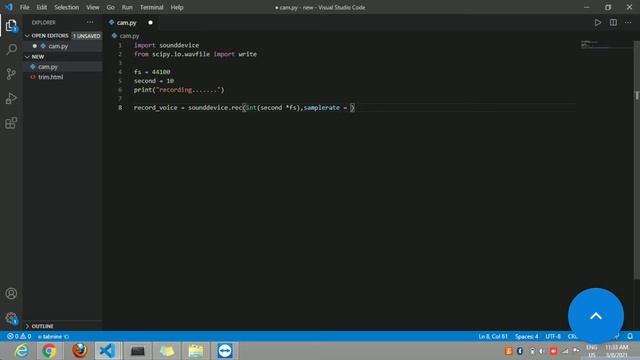Click the blue scroll-up chevron button

point(596,316)
